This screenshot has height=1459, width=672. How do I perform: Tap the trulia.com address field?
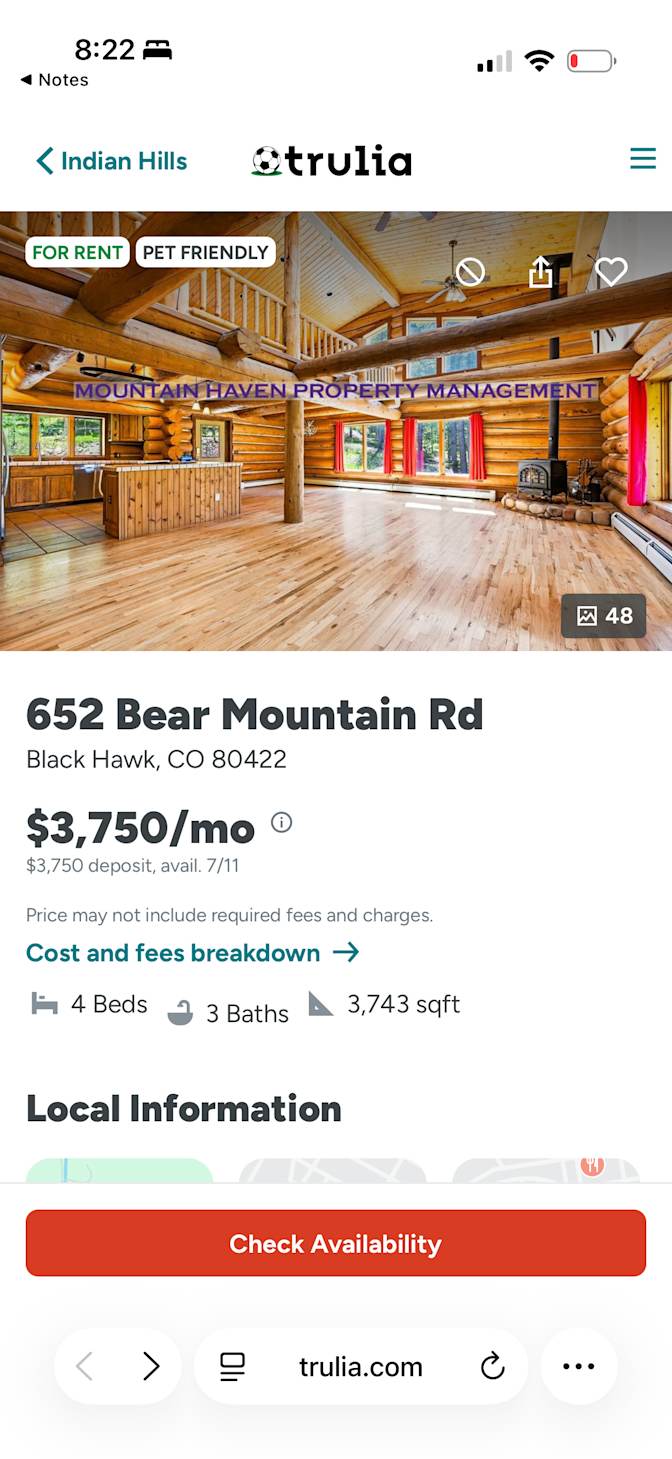pyautogui.click(x=360, y=1366)
